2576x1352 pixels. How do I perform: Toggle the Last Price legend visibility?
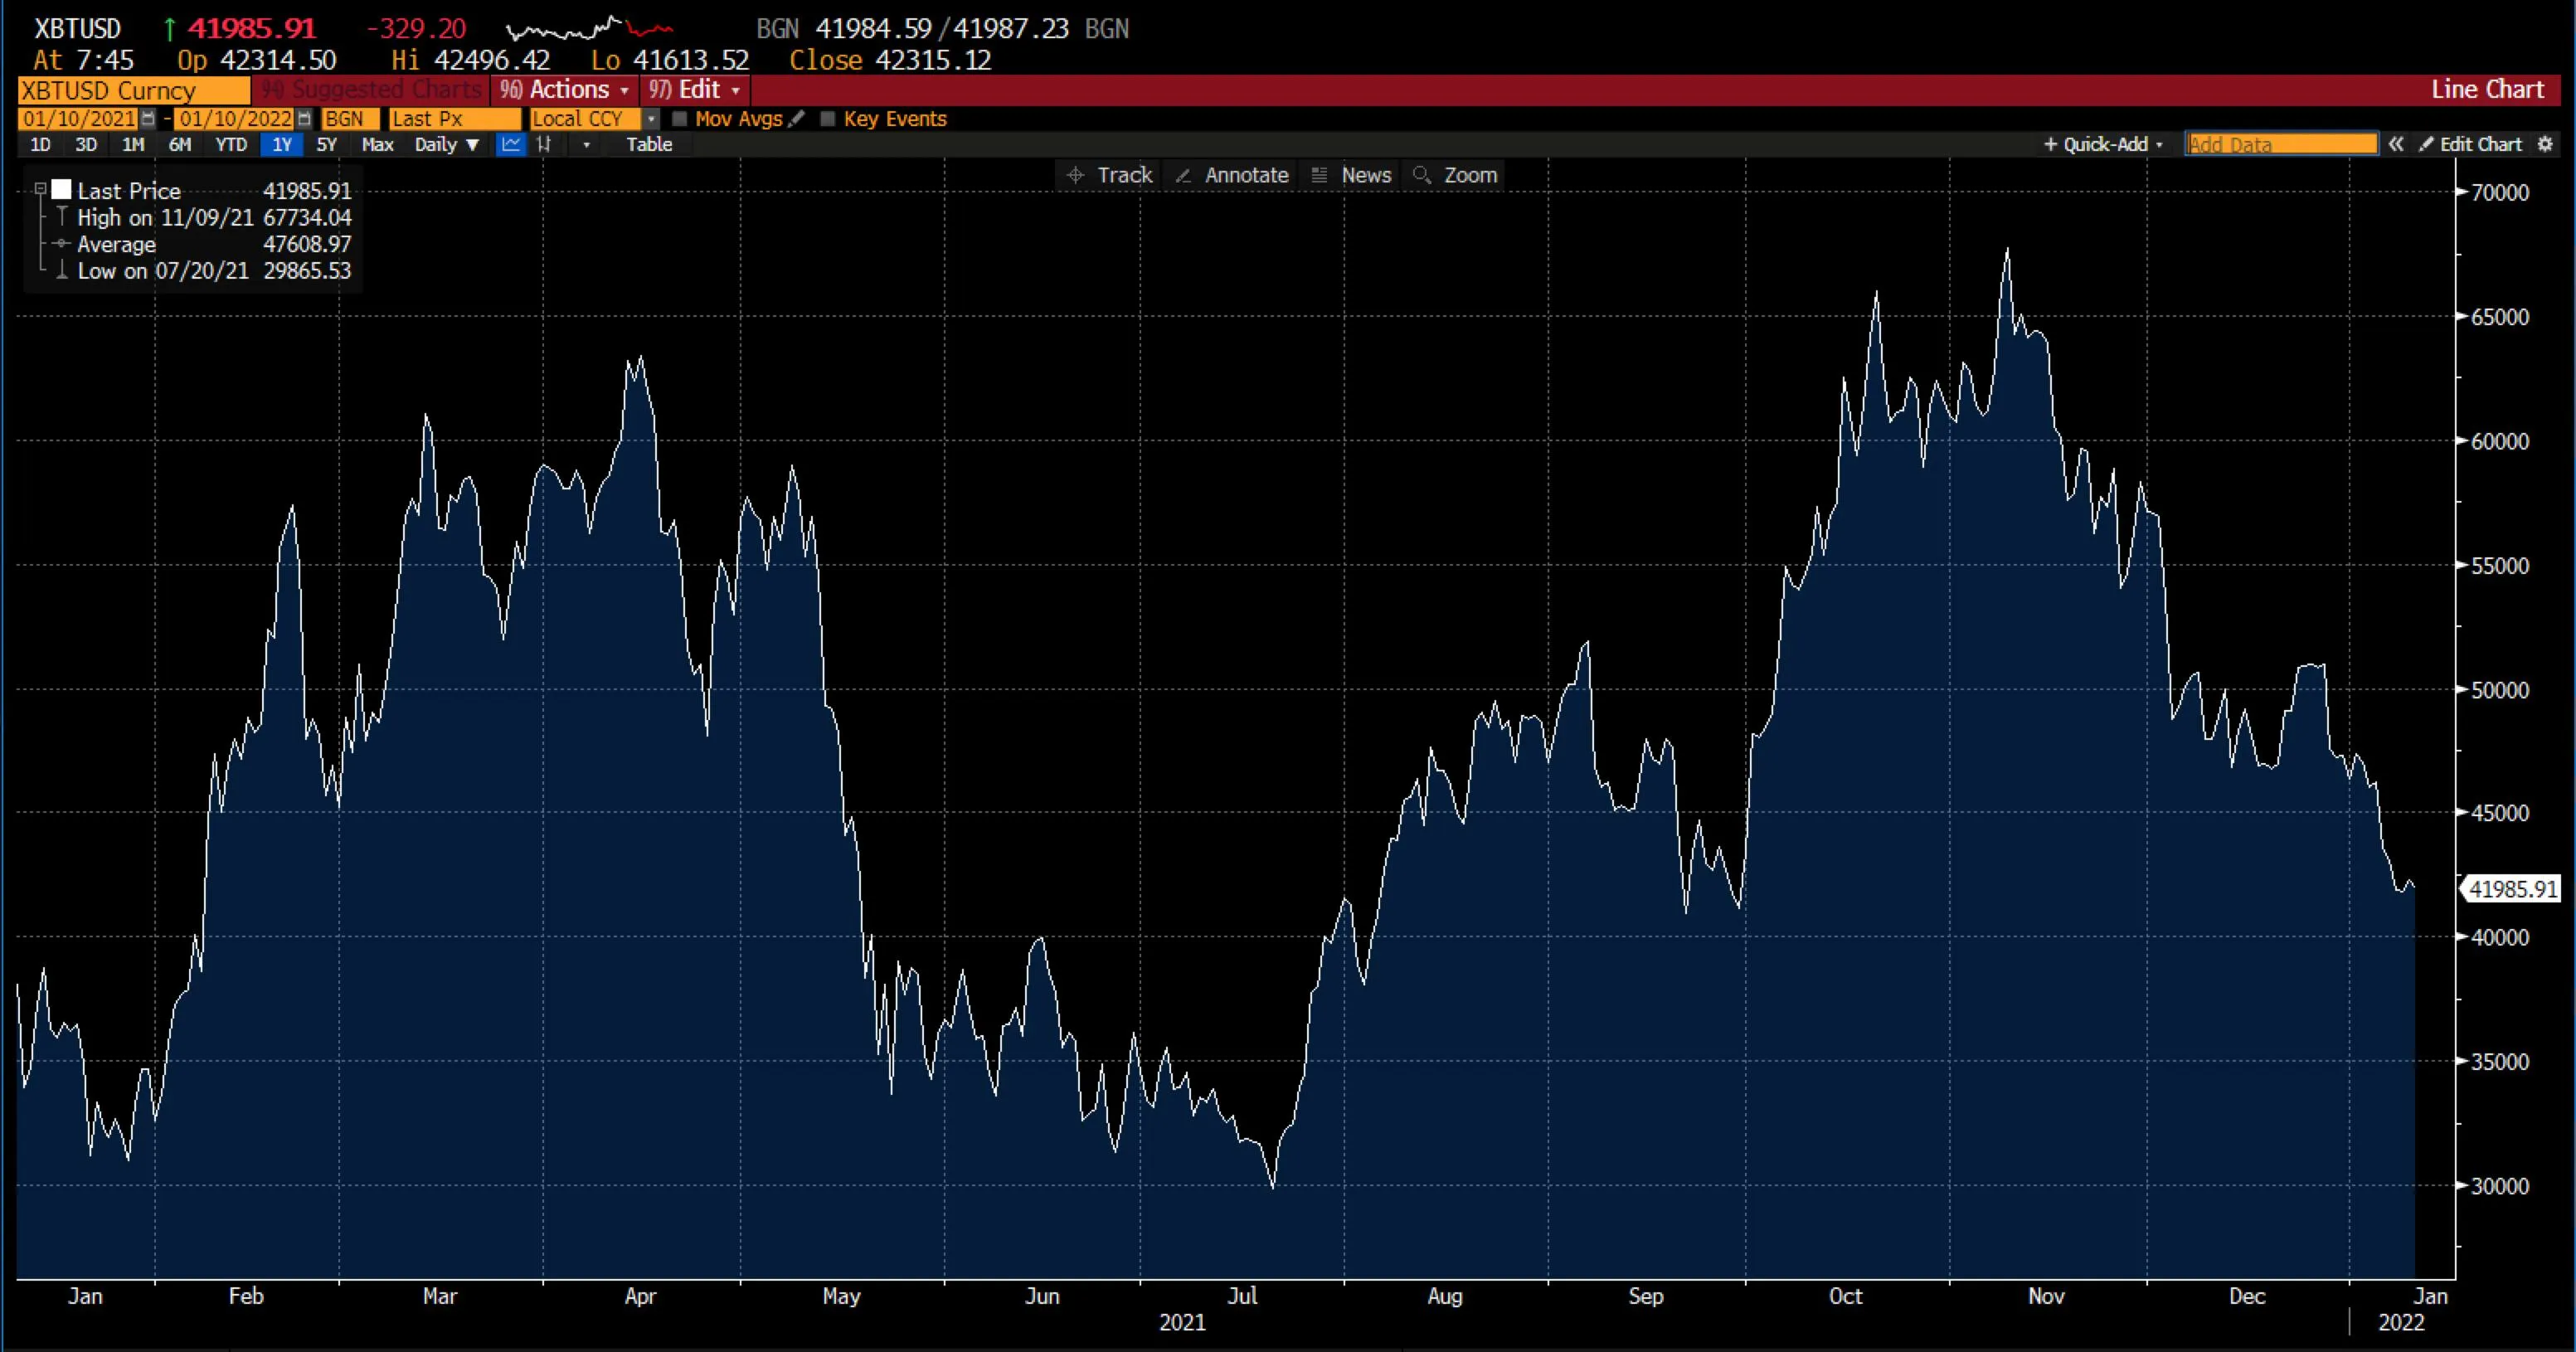[x=41, y=189]
